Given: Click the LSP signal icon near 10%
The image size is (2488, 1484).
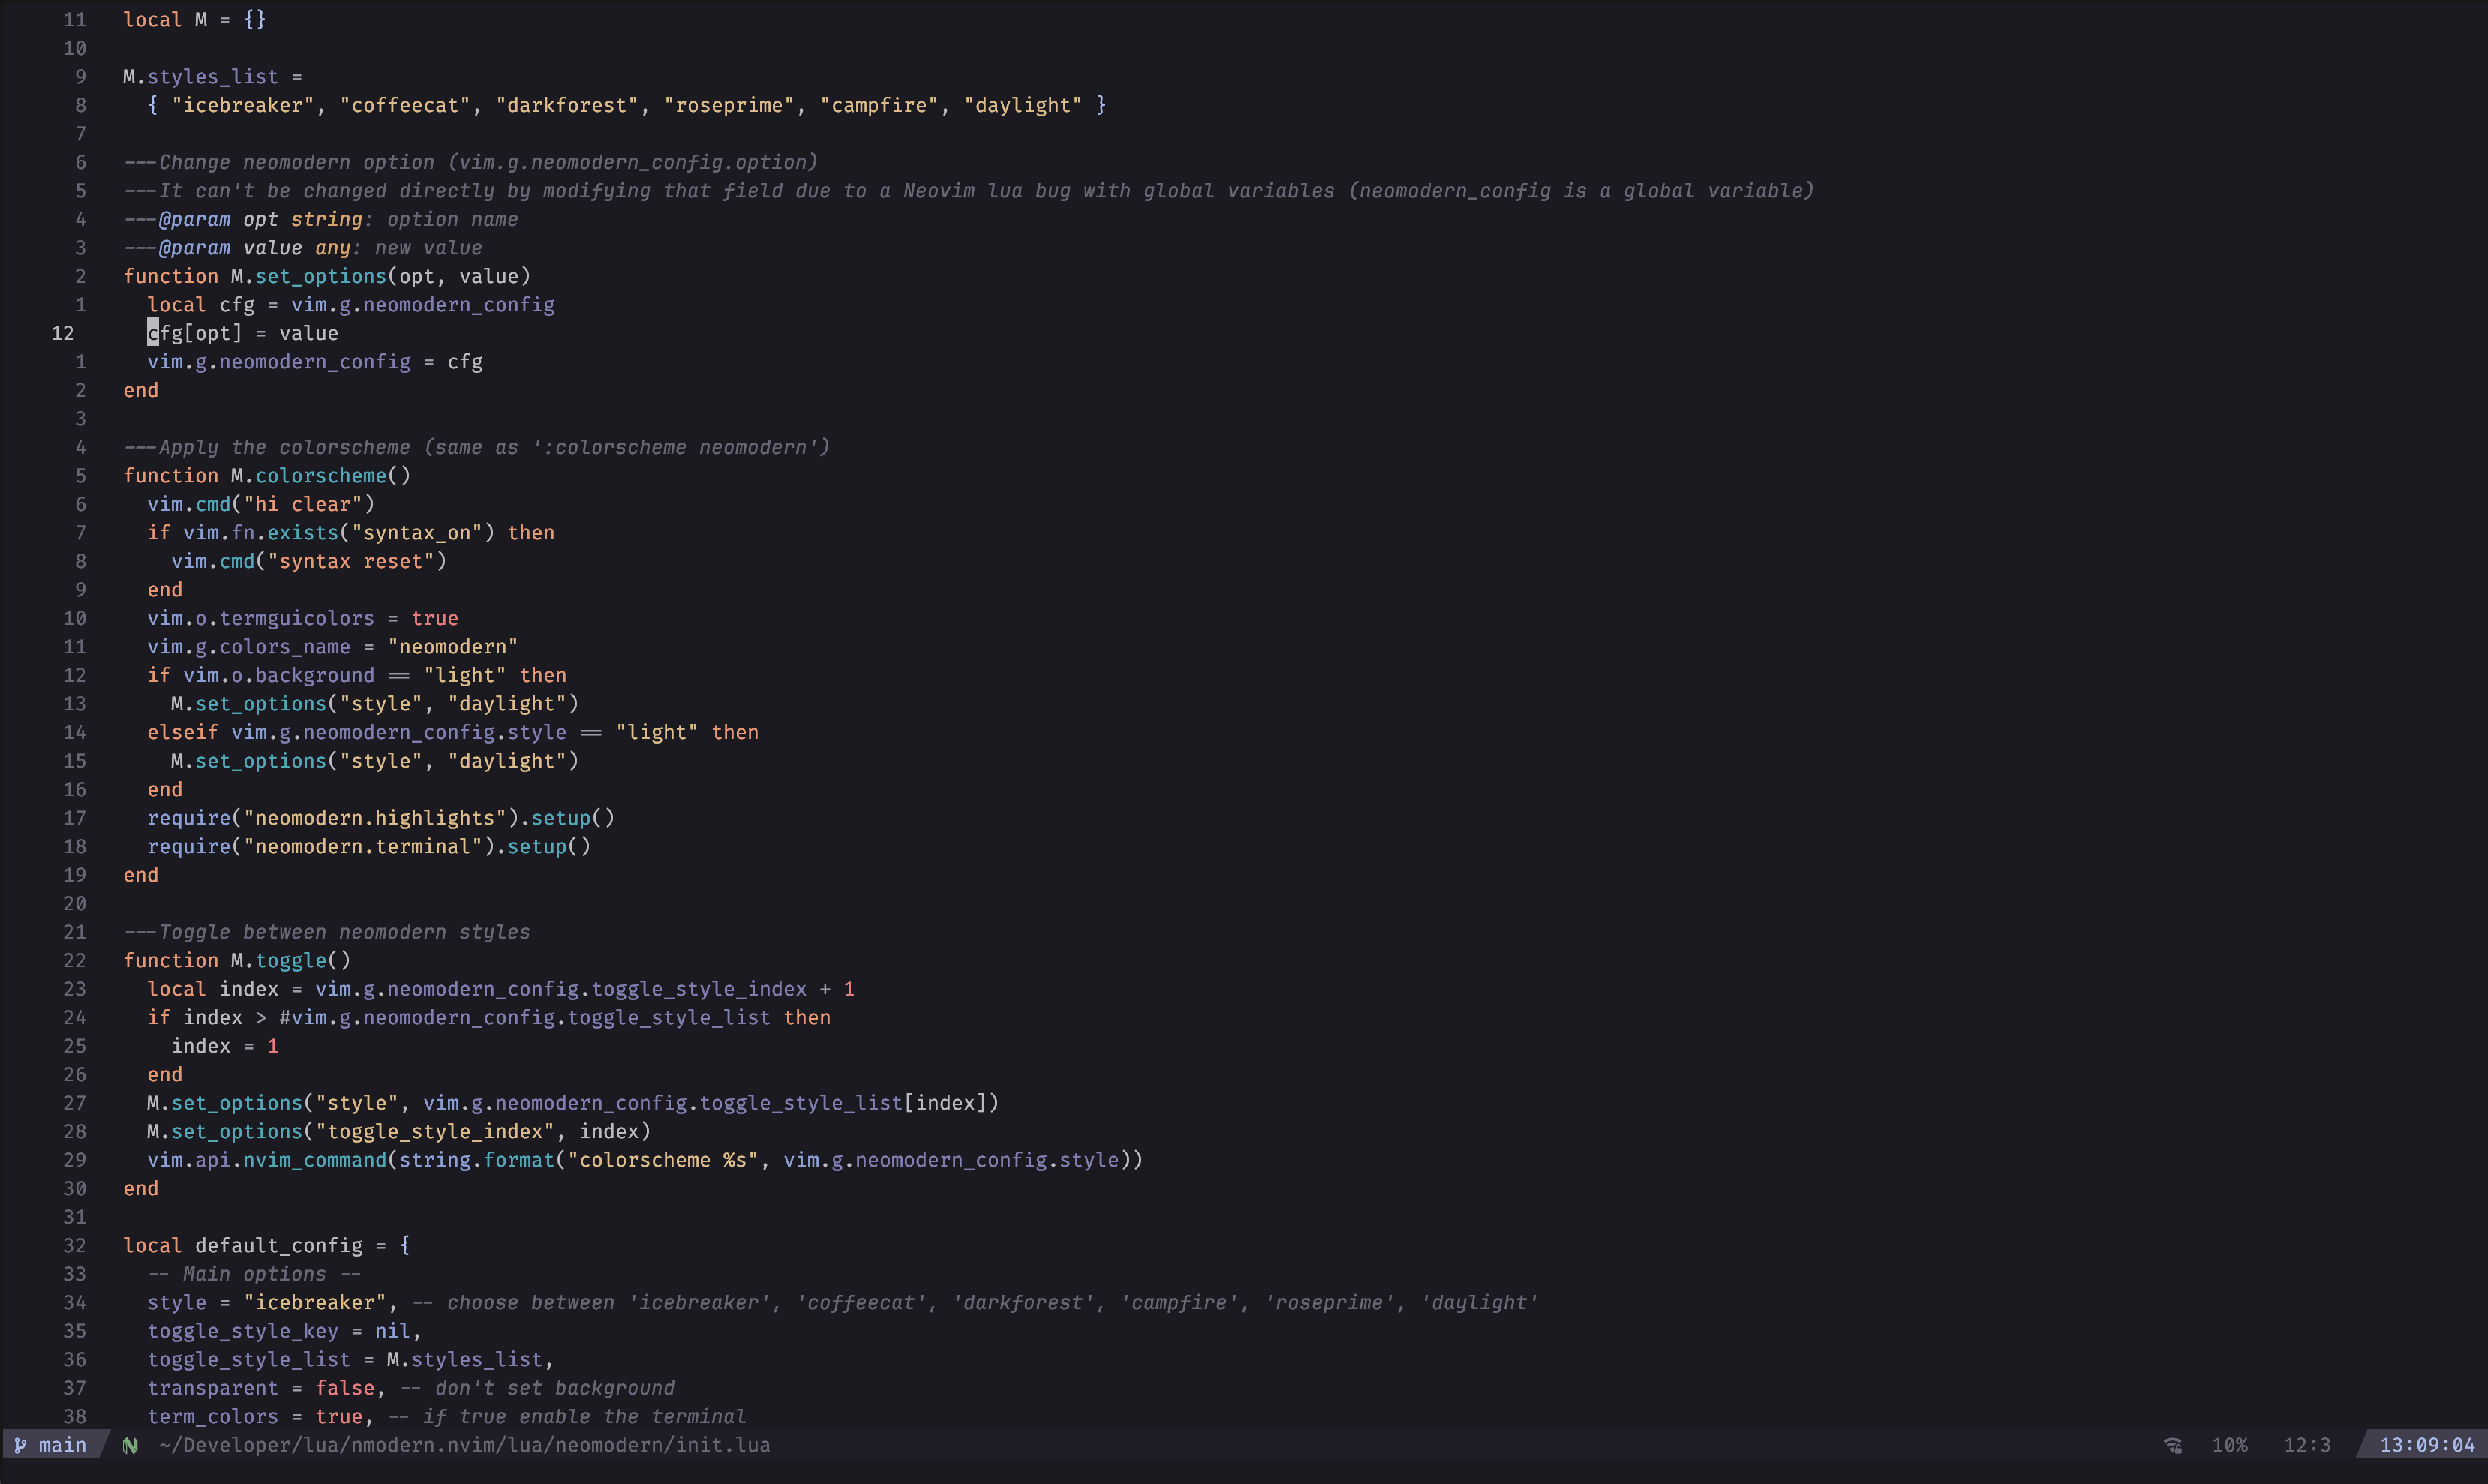Looking at the screenshot, I should [x=2173, y=1445].
